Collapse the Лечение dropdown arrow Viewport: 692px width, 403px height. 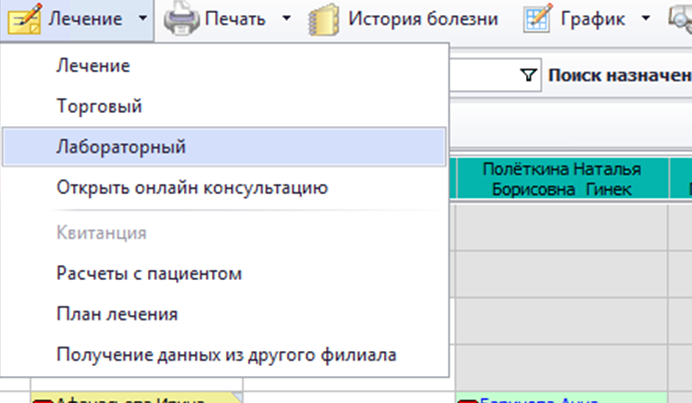pos(144,18)
